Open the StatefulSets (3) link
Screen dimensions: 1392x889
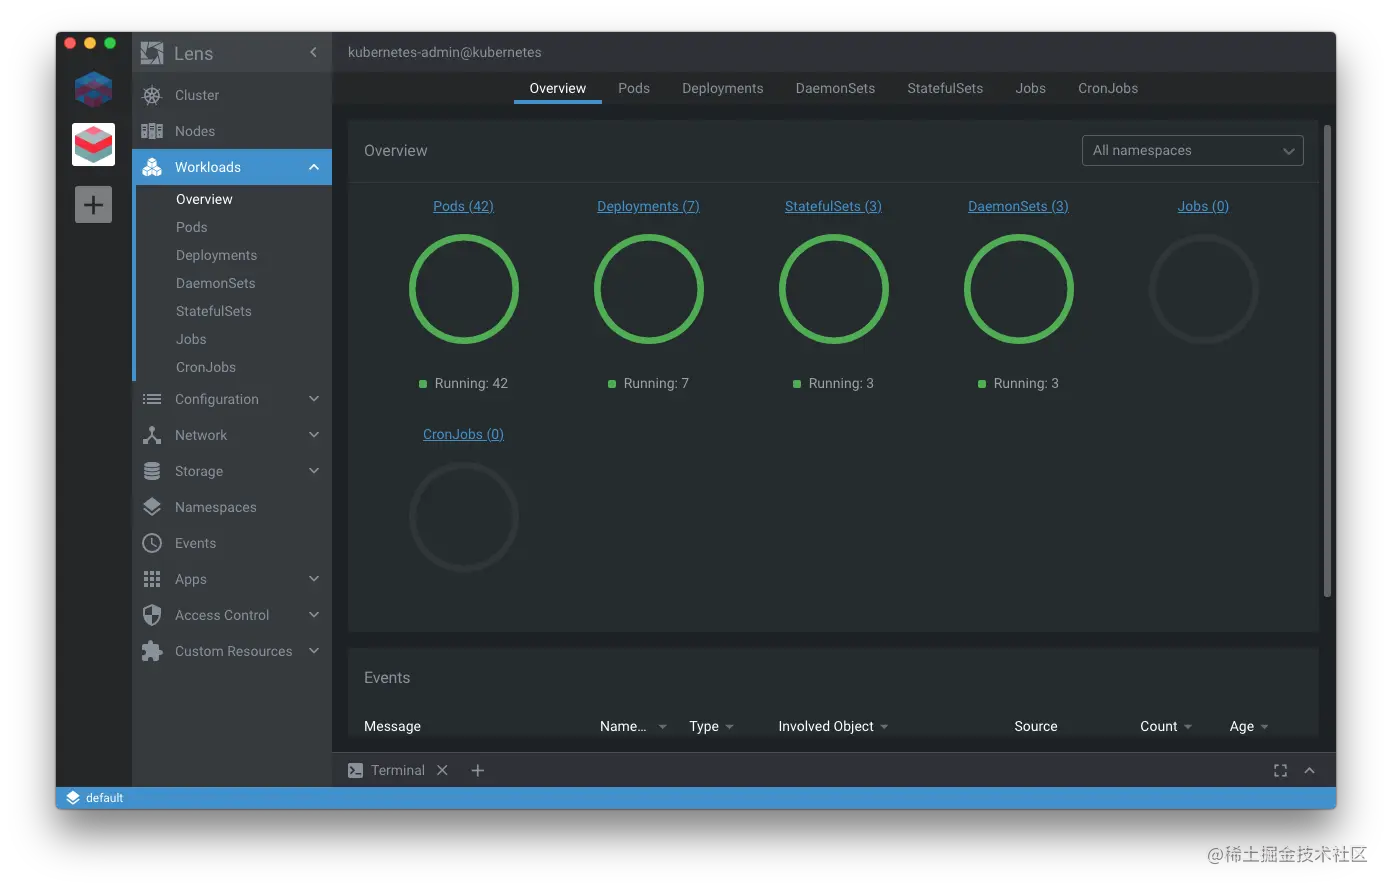pos(833,206)
